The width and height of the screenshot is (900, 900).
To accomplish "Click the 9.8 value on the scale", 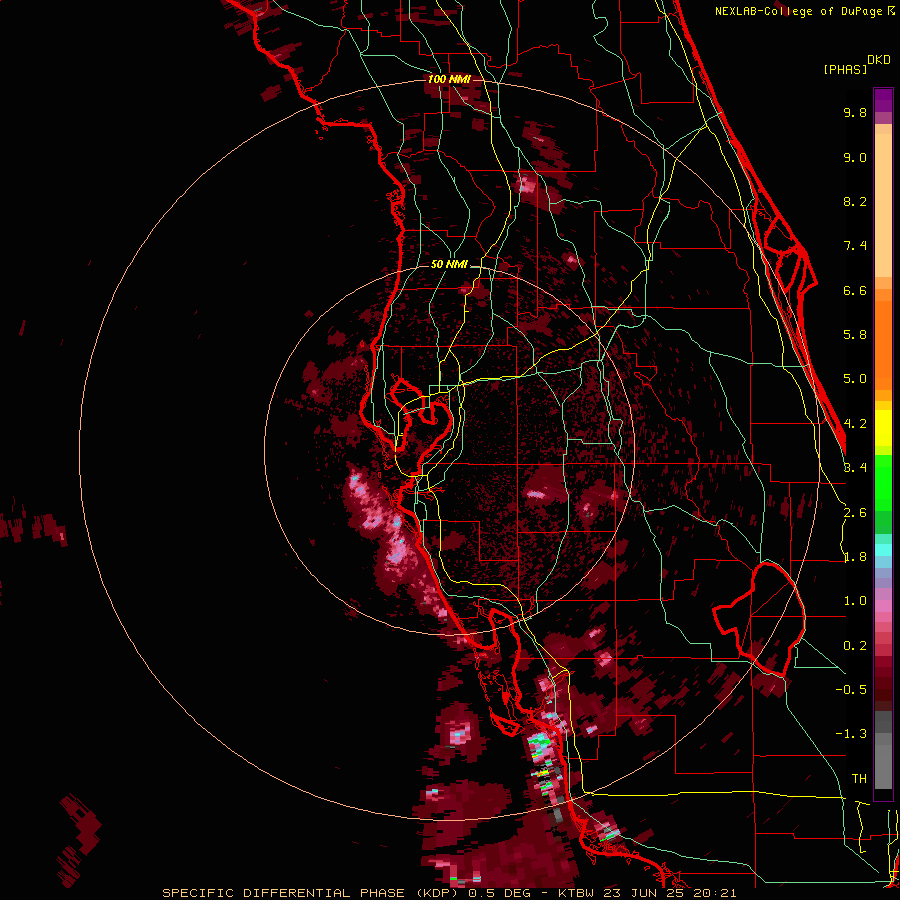I will pos(855,112).
